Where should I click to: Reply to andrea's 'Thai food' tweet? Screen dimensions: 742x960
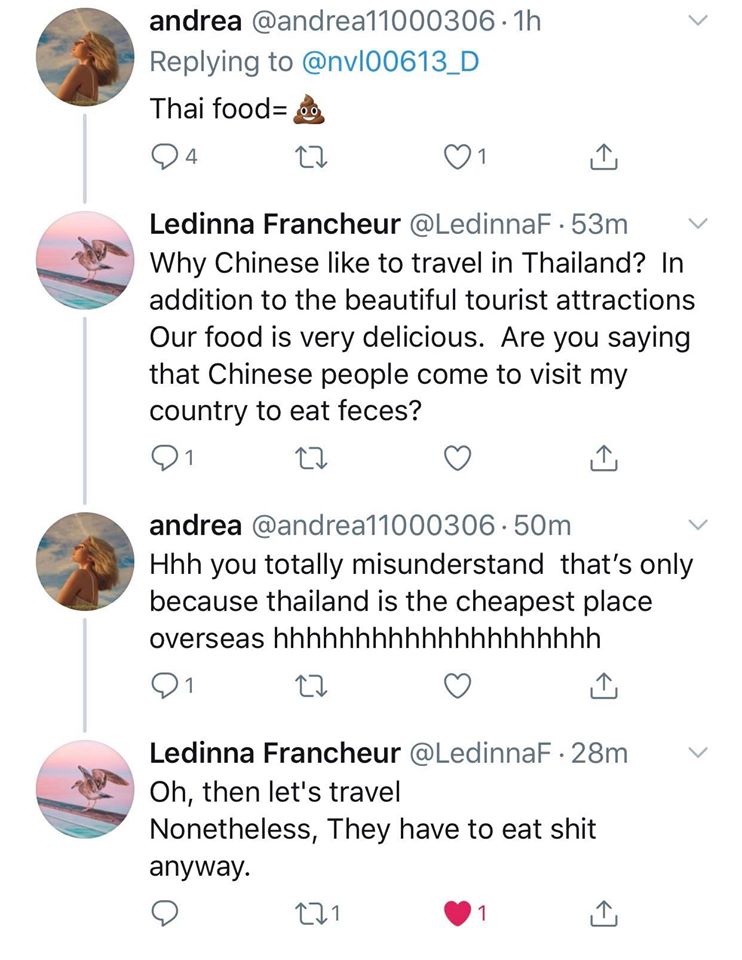[x=163, y=156]
